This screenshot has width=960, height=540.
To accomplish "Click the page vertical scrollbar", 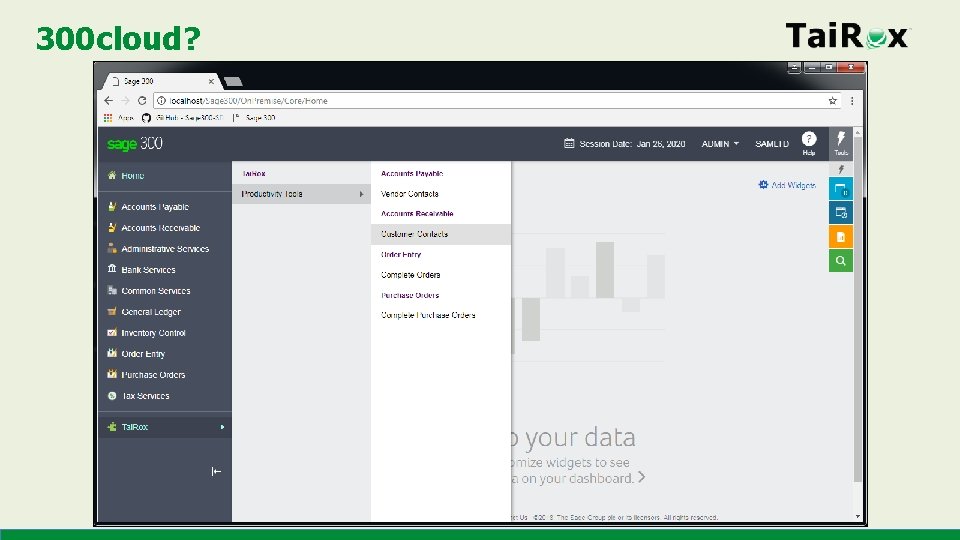I will pyautogui.click(x=857, y=309).
